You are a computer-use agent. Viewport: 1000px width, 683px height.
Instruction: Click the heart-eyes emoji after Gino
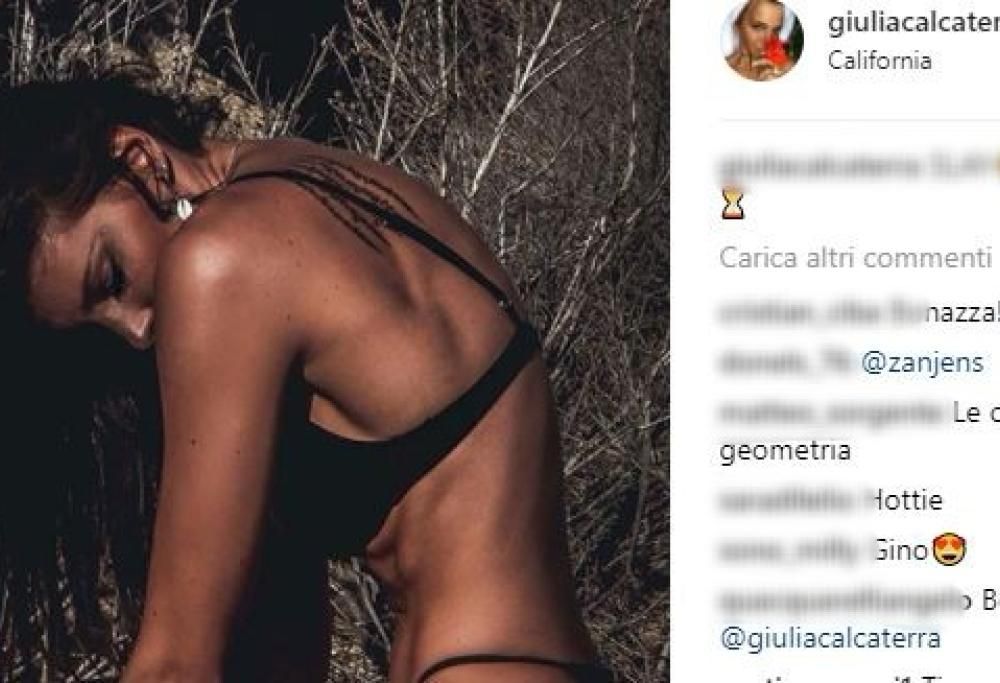(949, 550)
